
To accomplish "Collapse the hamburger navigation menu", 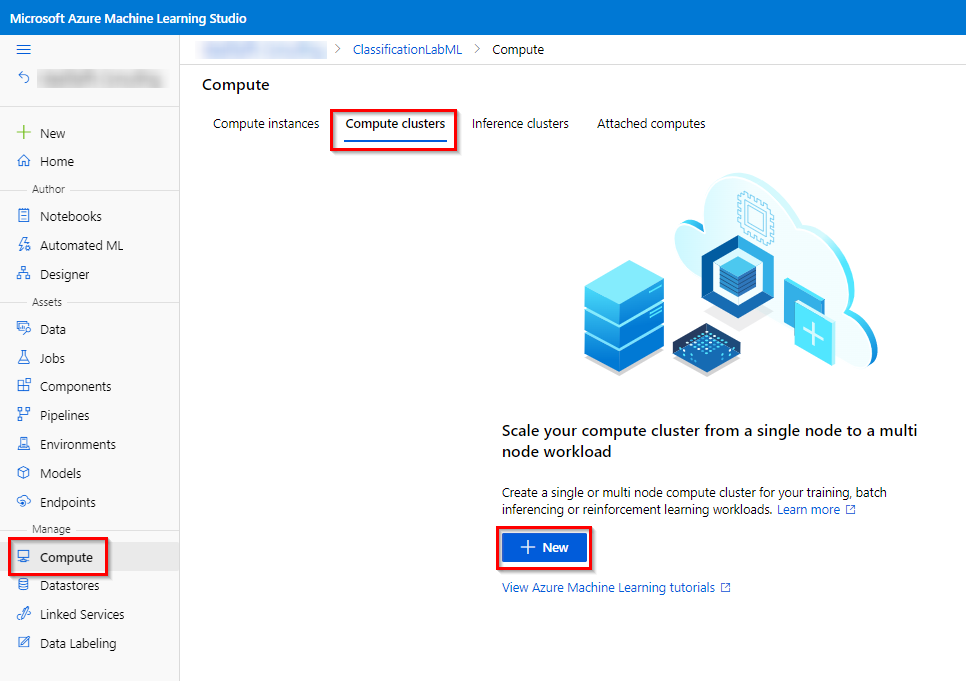I will [24, 49].
